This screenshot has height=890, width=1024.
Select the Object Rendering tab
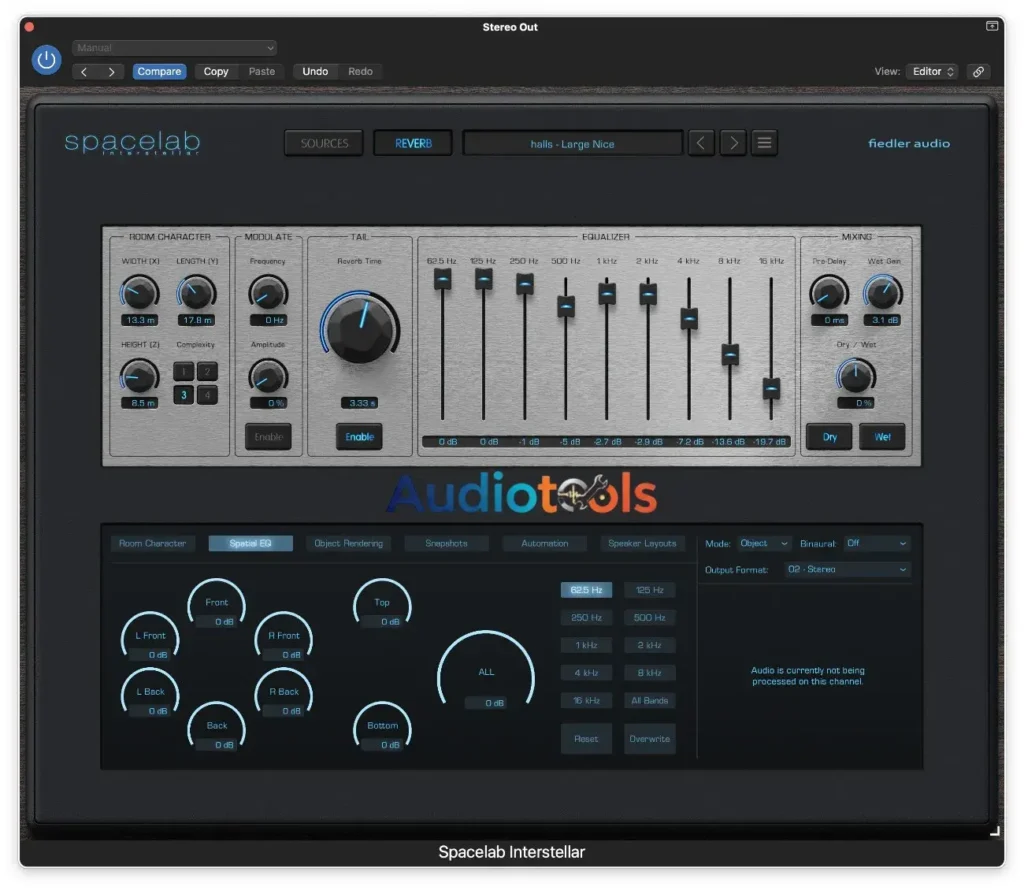coord(349,543)
